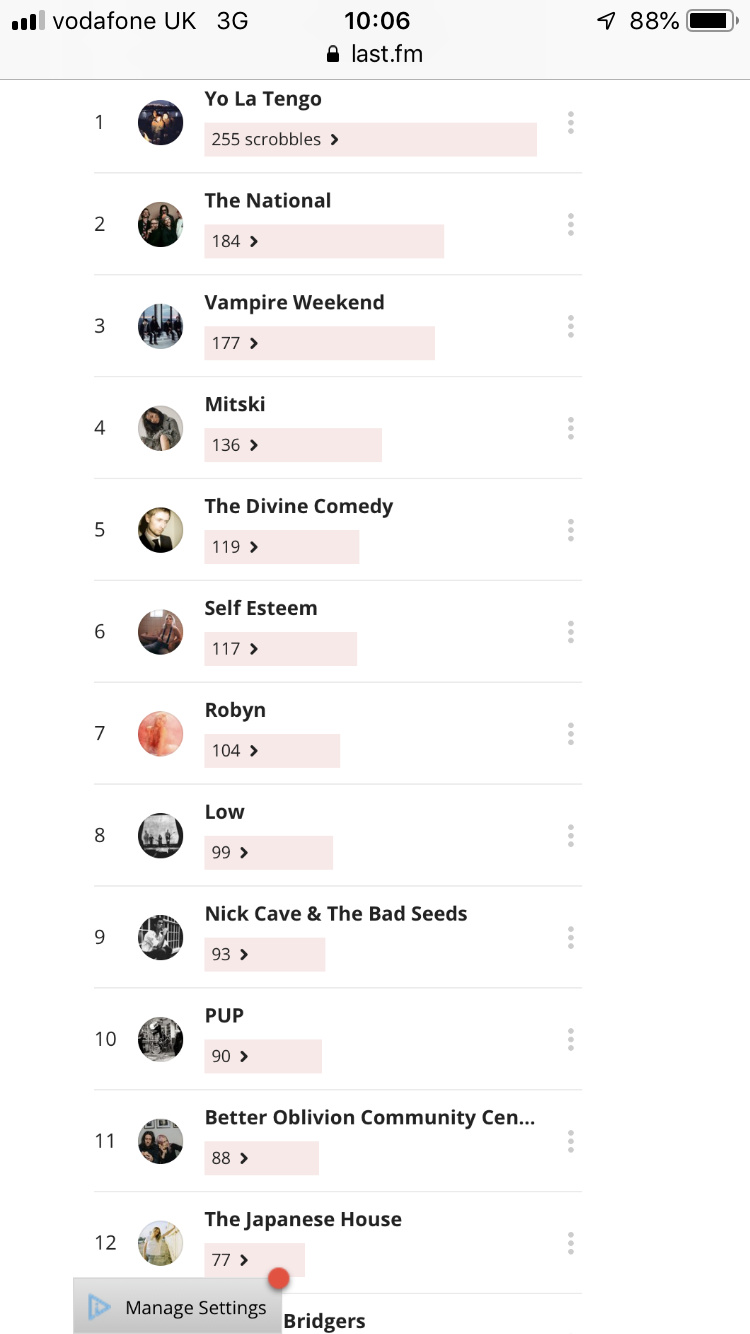Image resolution: width=750 pixels, height=1334 pixels.
Task: Open Nick Cave & The Bad Seeds link
Action: pos(336,914)
